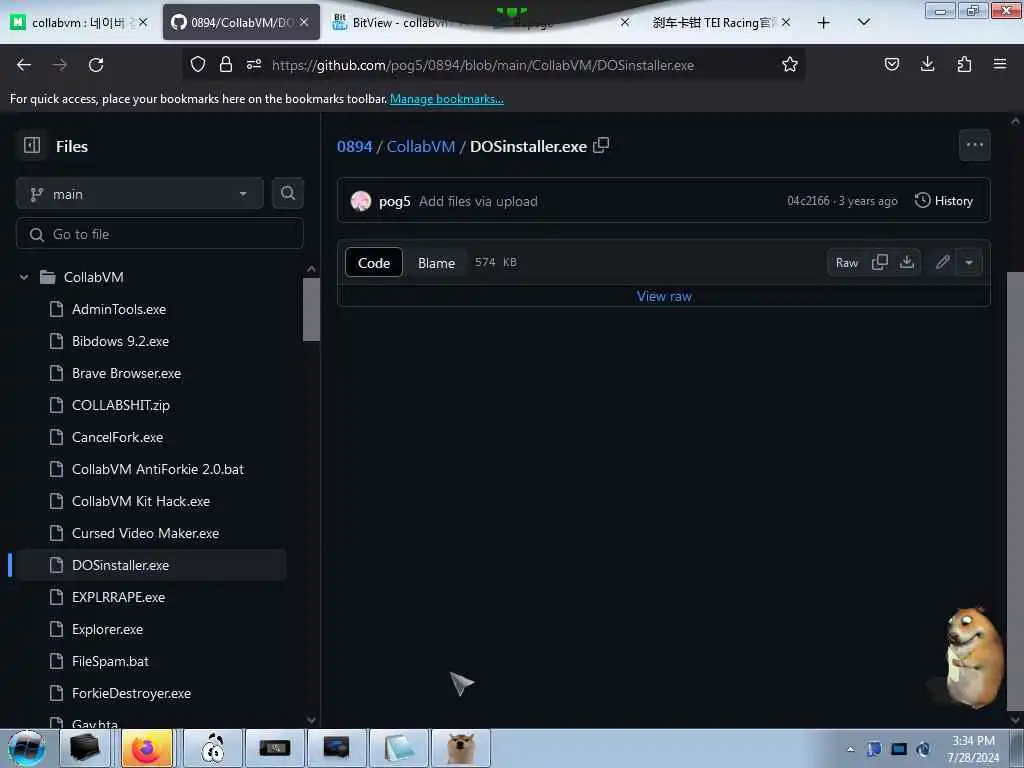This screenshot has width=1024, height=768.
Task: Select the Code view tab
Action: tap(374, 263)
